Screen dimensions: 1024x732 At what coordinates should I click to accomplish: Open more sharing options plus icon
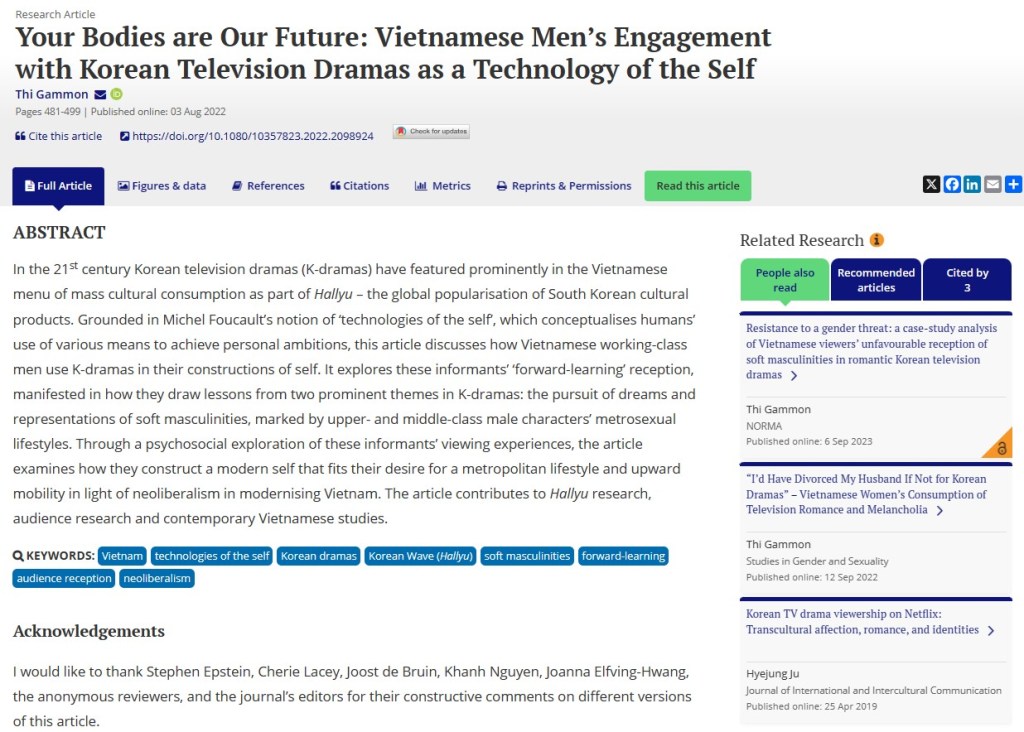point(1013,184)
